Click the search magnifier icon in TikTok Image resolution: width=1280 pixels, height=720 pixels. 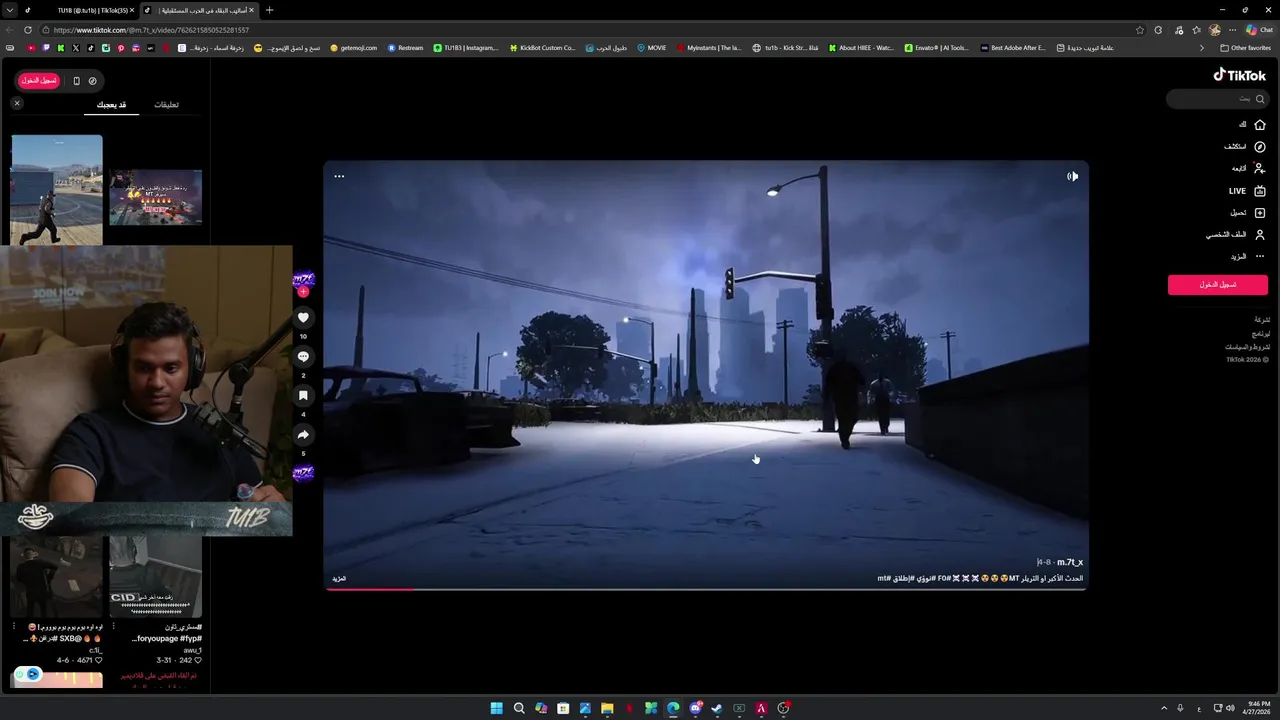point(1260,99)
